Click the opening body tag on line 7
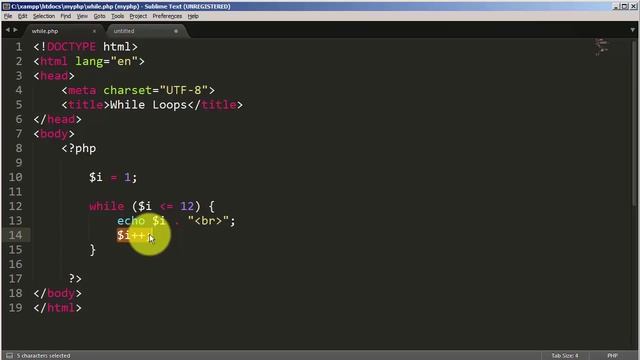This screenshot has height=360, width=640. (x=54, y=134)
